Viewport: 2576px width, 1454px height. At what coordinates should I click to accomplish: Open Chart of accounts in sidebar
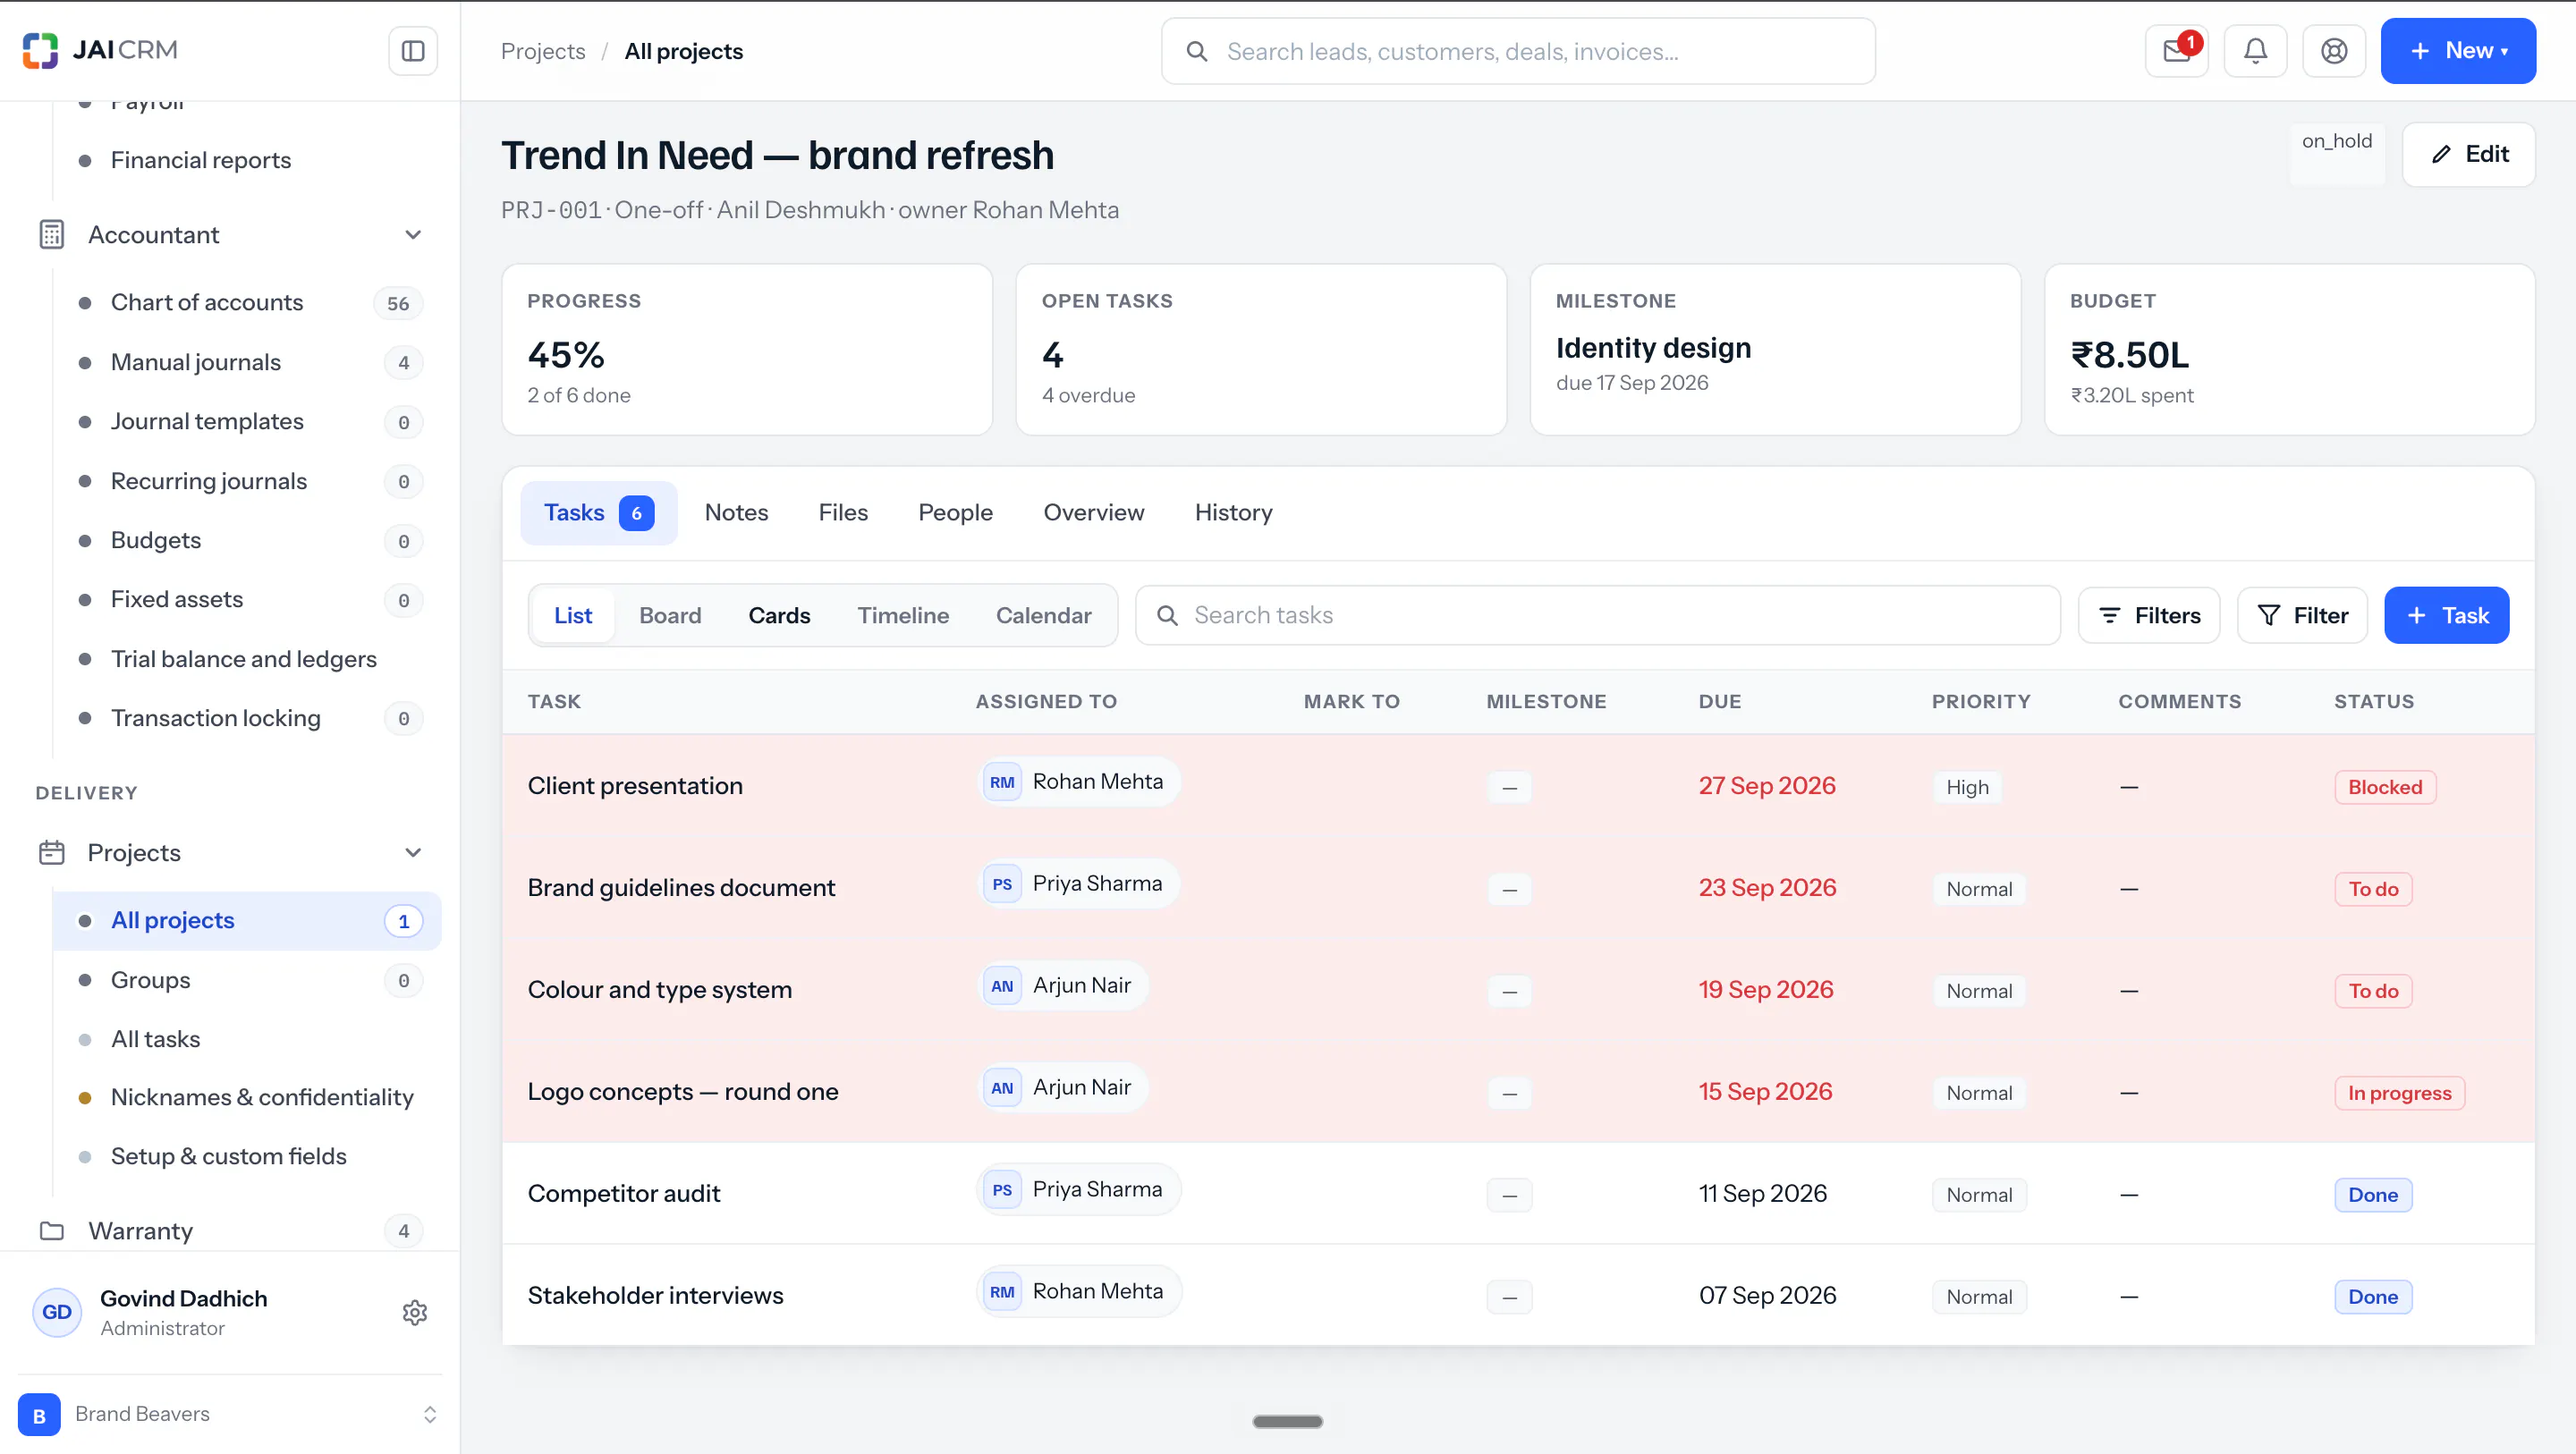(x=247, y=303)
